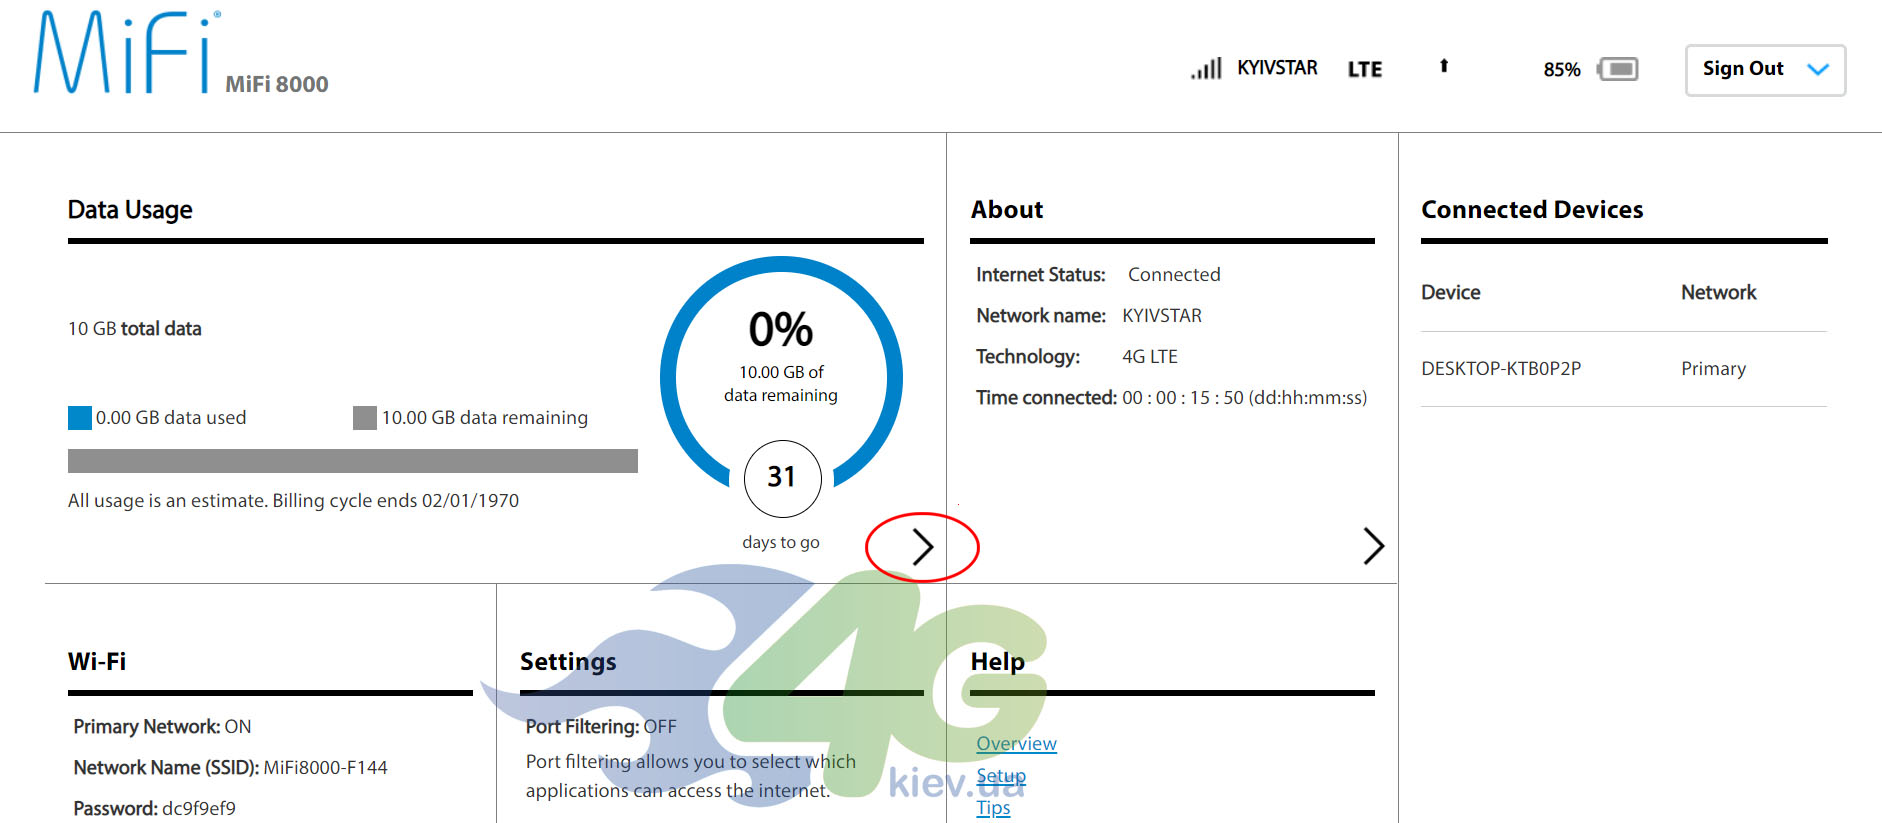Click the gray data usage progress bar
Viewport: 1882px width, 823px height.
353,461
